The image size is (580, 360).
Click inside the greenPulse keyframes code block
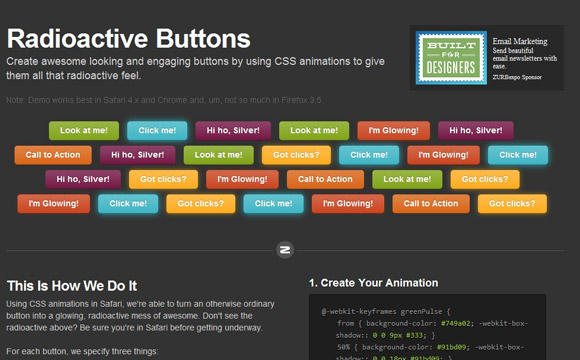[x=427, y=327]
